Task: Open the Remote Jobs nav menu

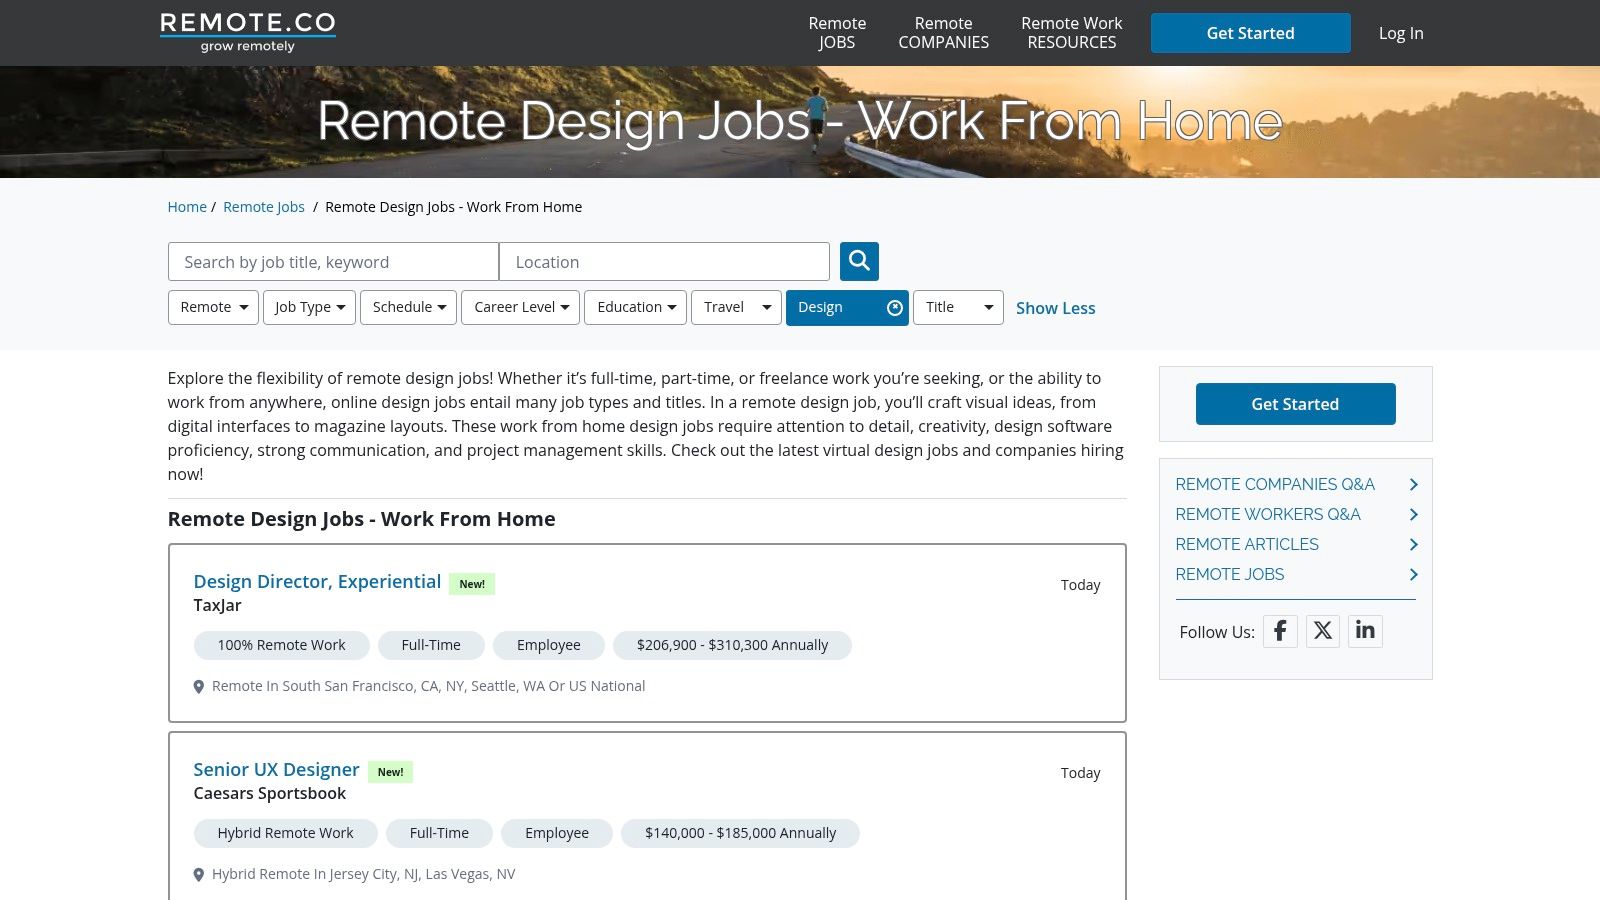Action: (x=837, y=33)
